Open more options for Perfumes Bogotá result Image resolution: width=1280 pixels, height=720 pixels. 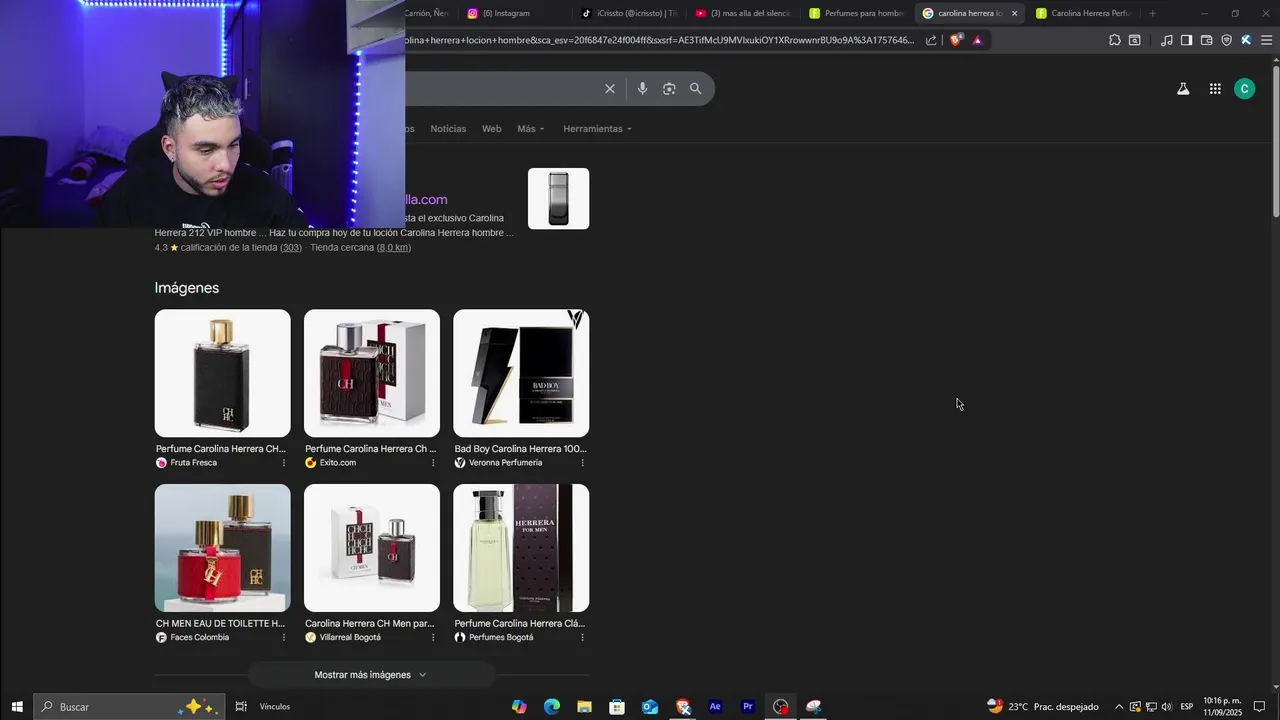click(x=582, y=638)
